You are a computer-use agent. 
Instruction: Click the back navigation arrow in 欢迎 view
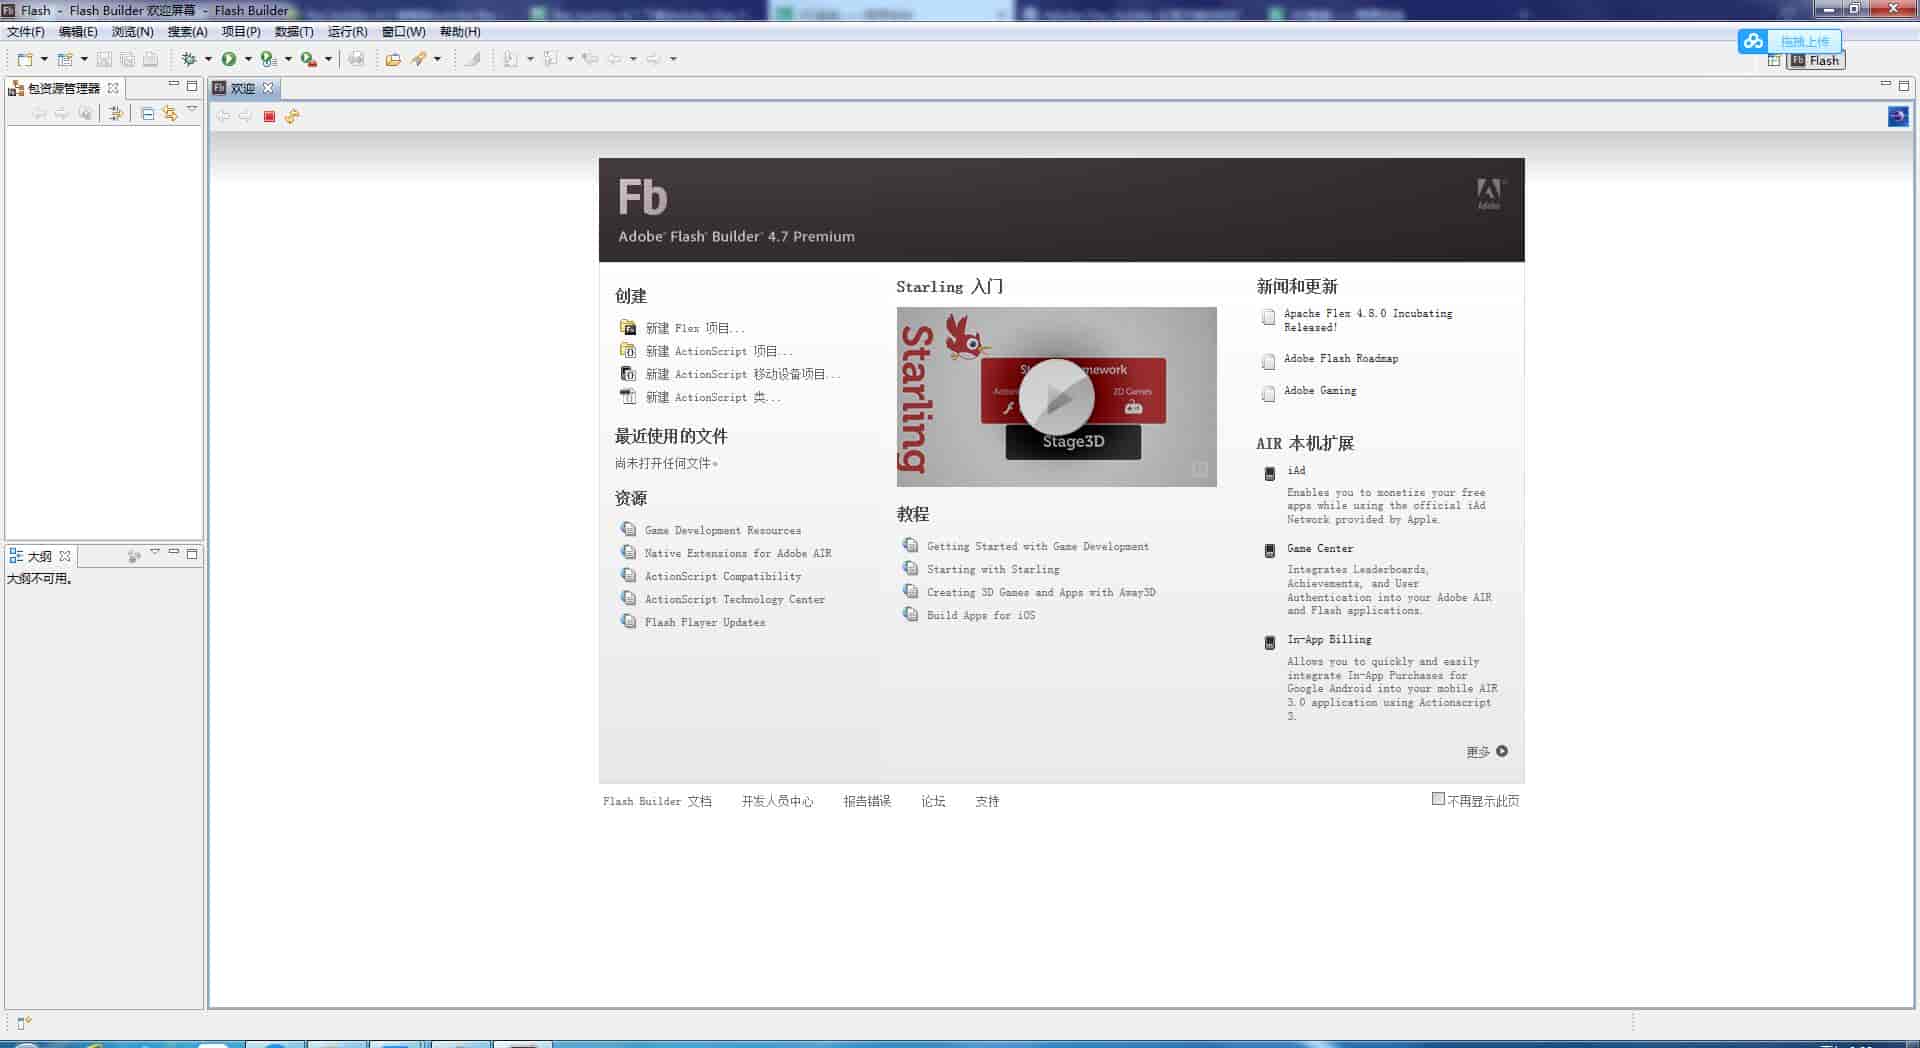point(222,116)
